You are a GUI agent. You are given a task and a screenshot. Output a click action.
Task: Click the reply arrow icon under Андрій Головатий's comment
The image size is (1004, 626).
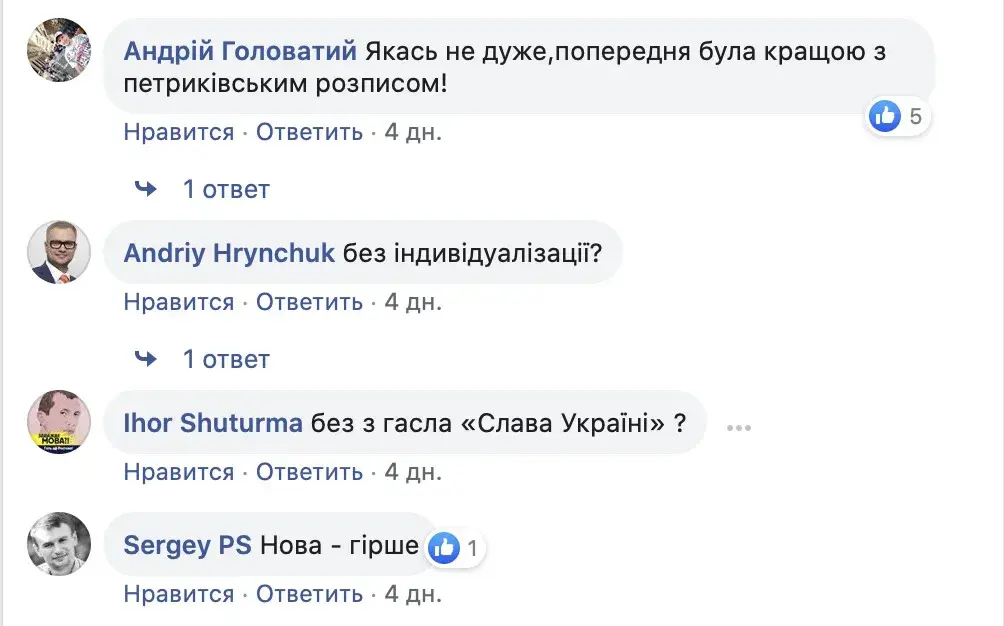pyautogui.click(x=146, y=188)
